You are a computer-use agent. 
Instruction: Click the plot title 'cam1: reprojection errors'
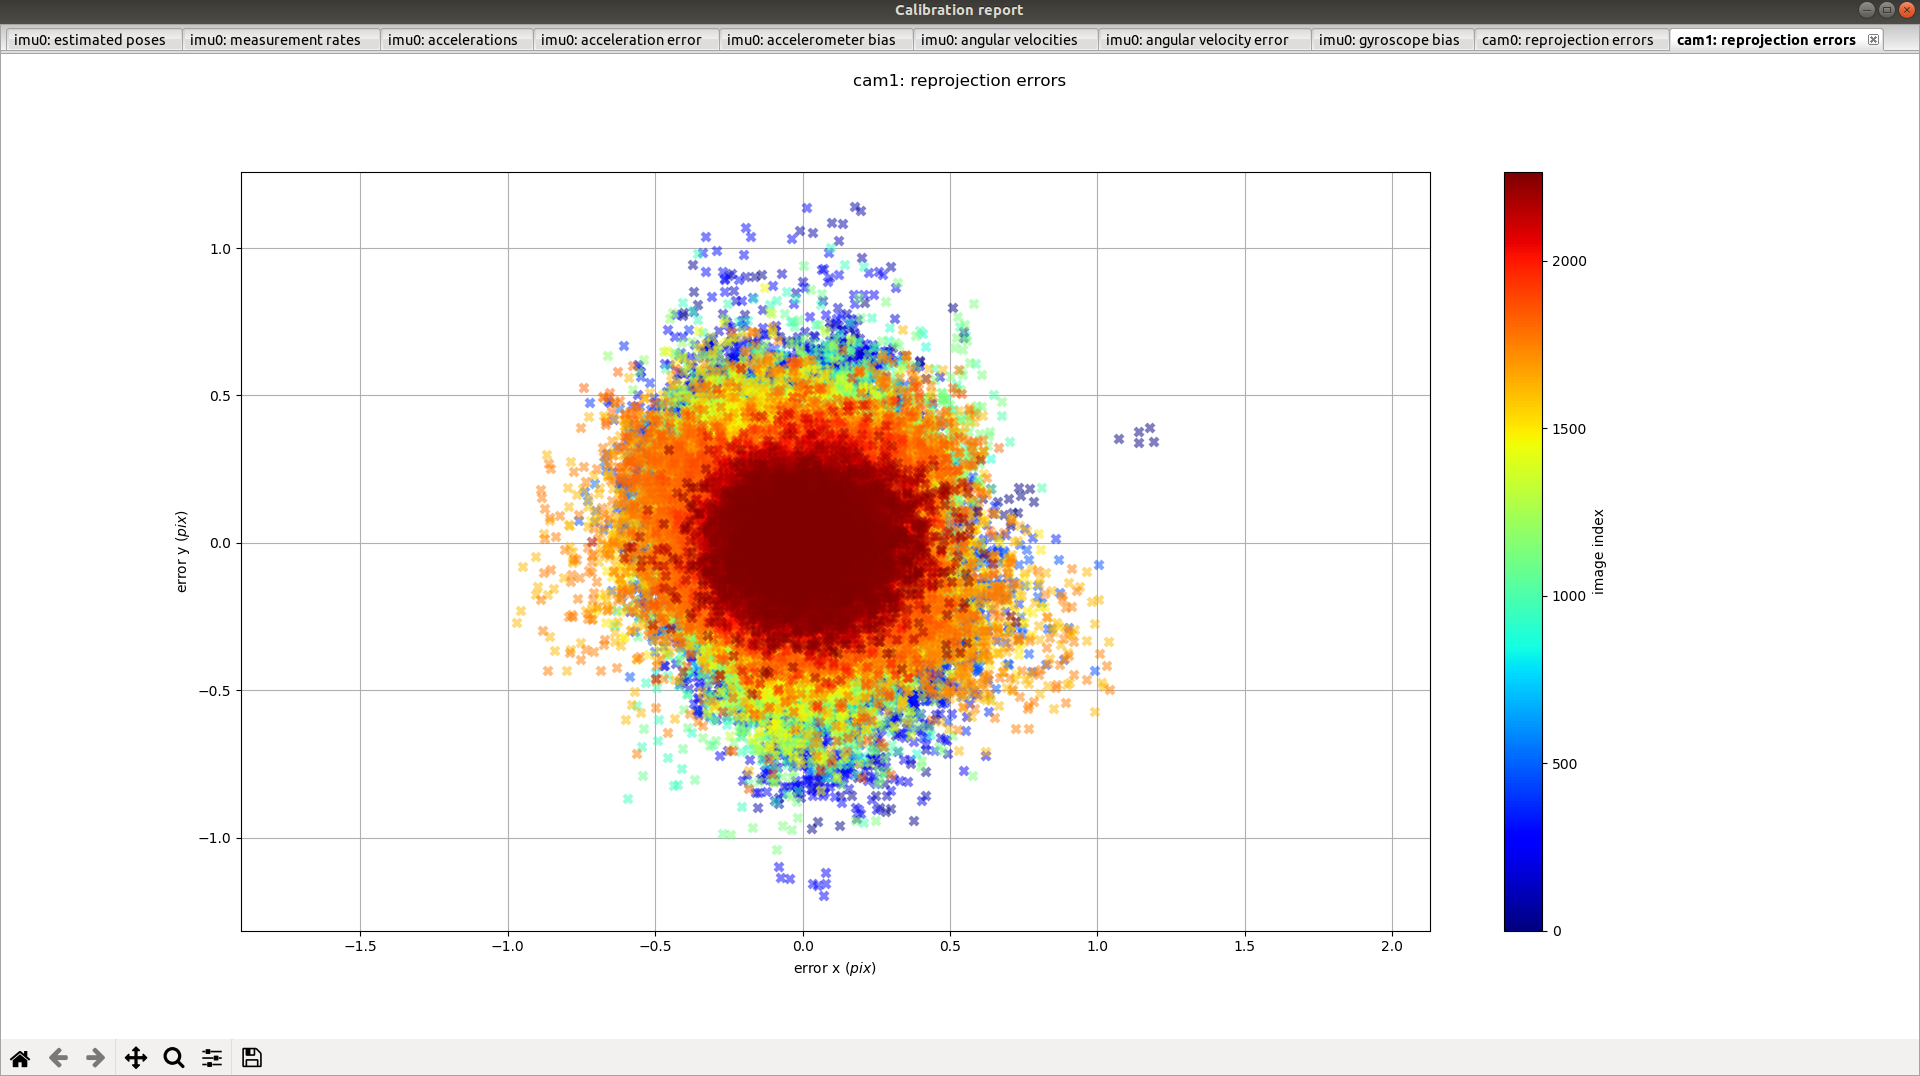[959, 80]
